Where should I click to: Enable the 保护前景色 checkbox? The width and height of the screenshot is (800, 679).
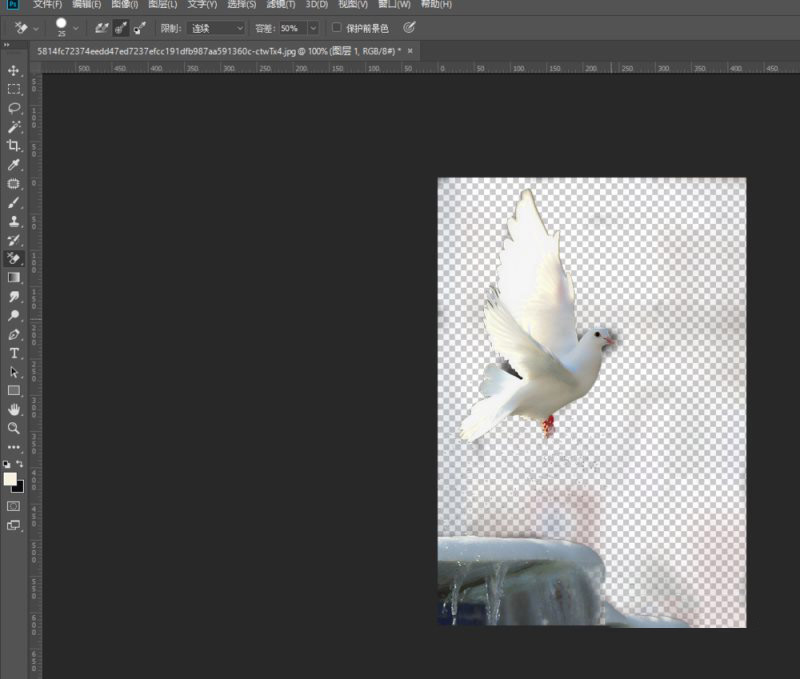[337, 28]
